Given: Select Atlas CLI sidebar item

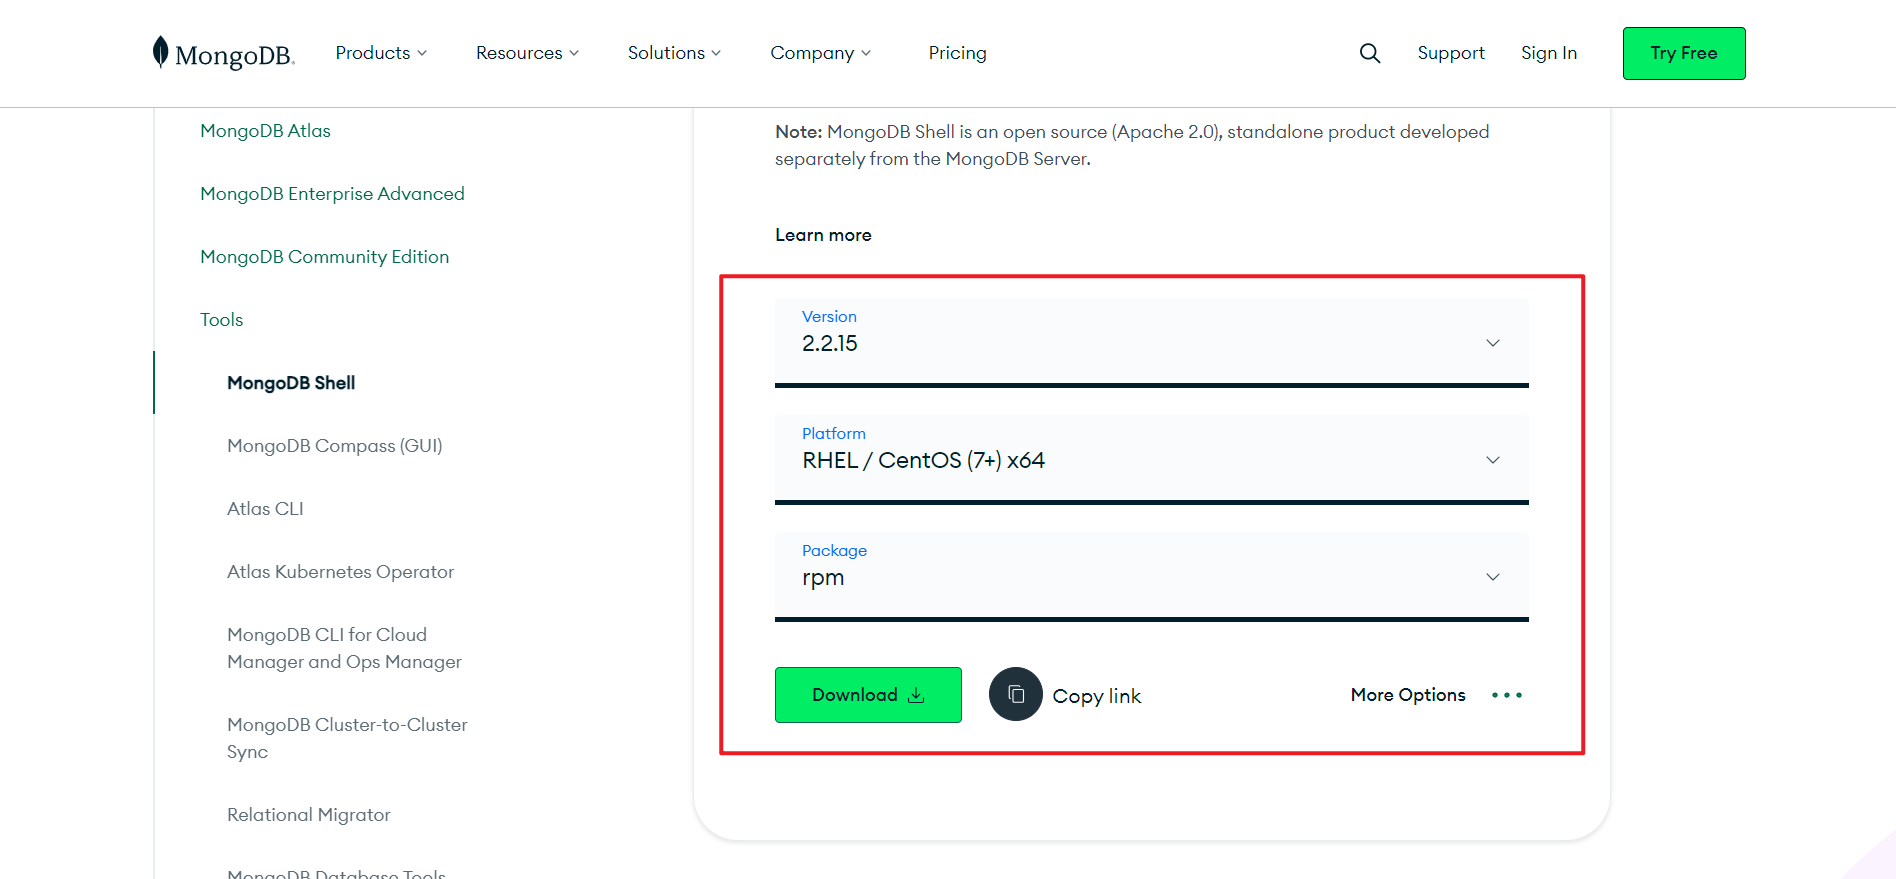Looking at the screenshot, I should click(265, 509).
